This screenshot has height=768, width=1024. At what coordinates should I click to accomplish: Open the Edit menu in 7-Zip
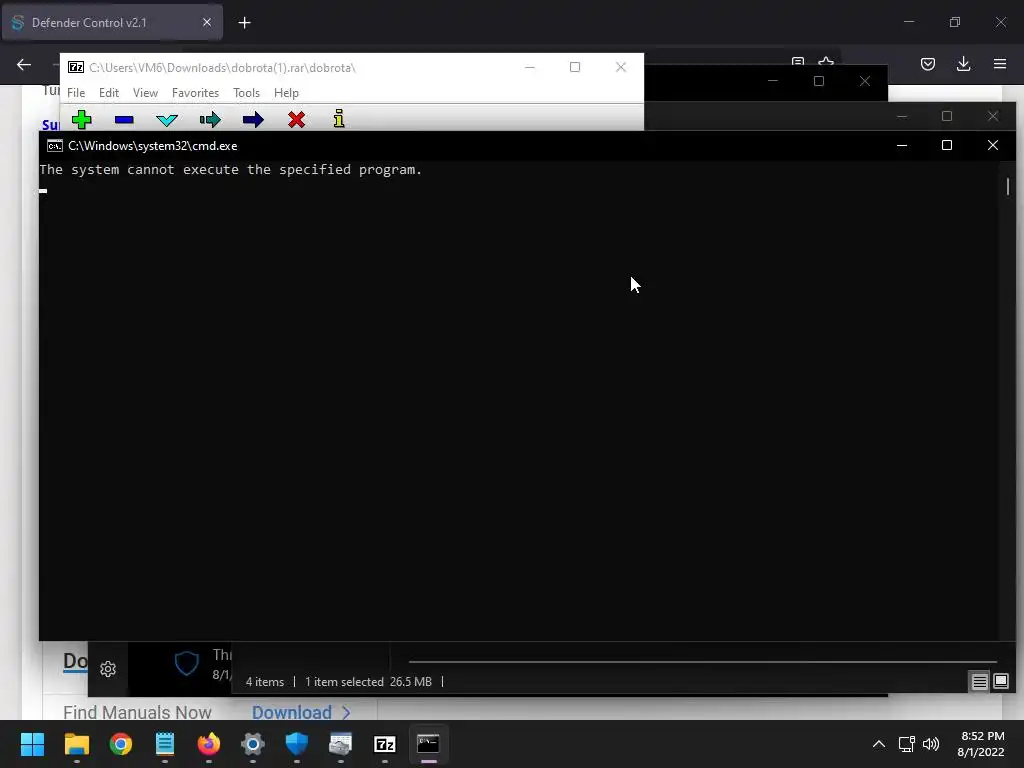108,93
